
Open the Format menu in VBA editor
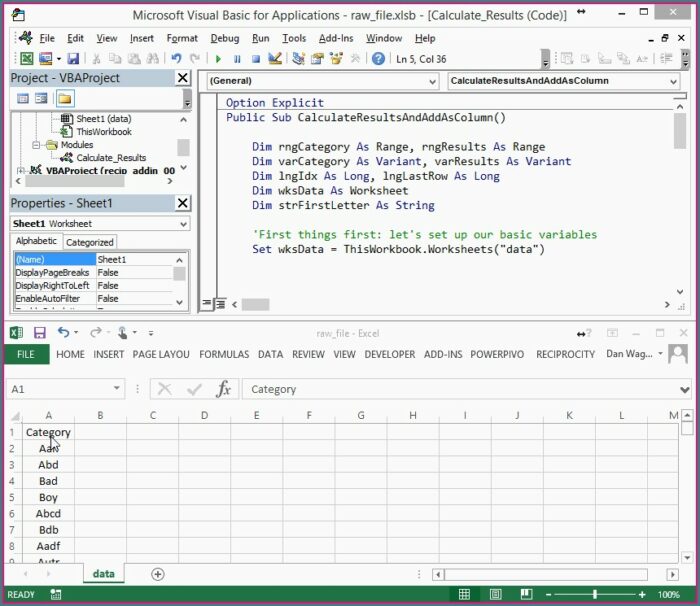coord(182,38)
